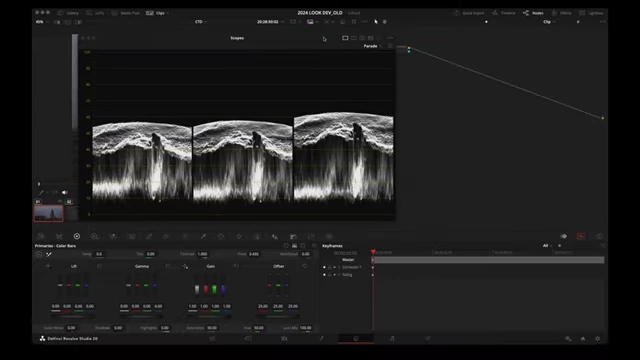Switch to the Deliver page
640x360 pixels.
click(428, 338)
